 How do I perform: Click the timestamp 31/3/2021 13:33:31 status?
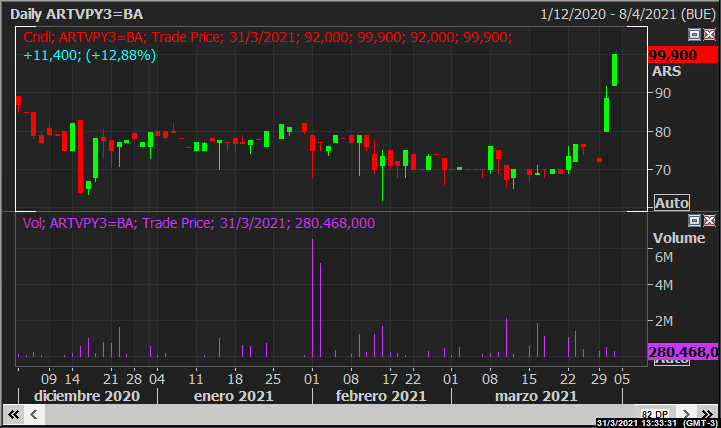point(636,423)
